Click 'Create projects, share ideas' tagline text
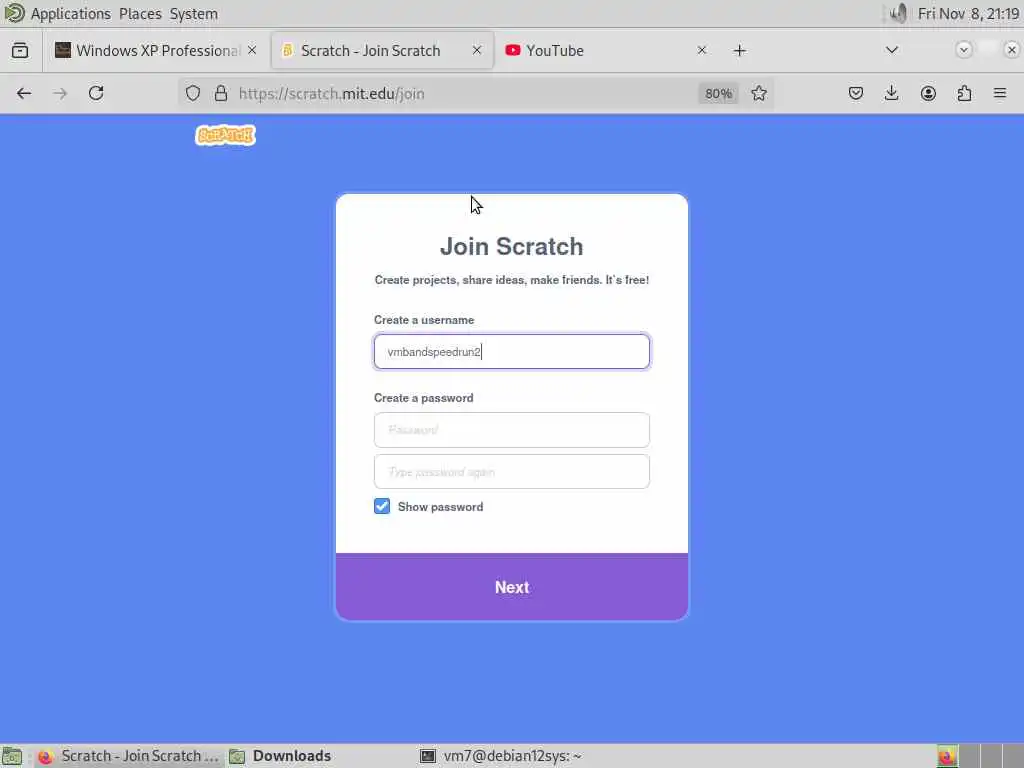 [511, 280]
